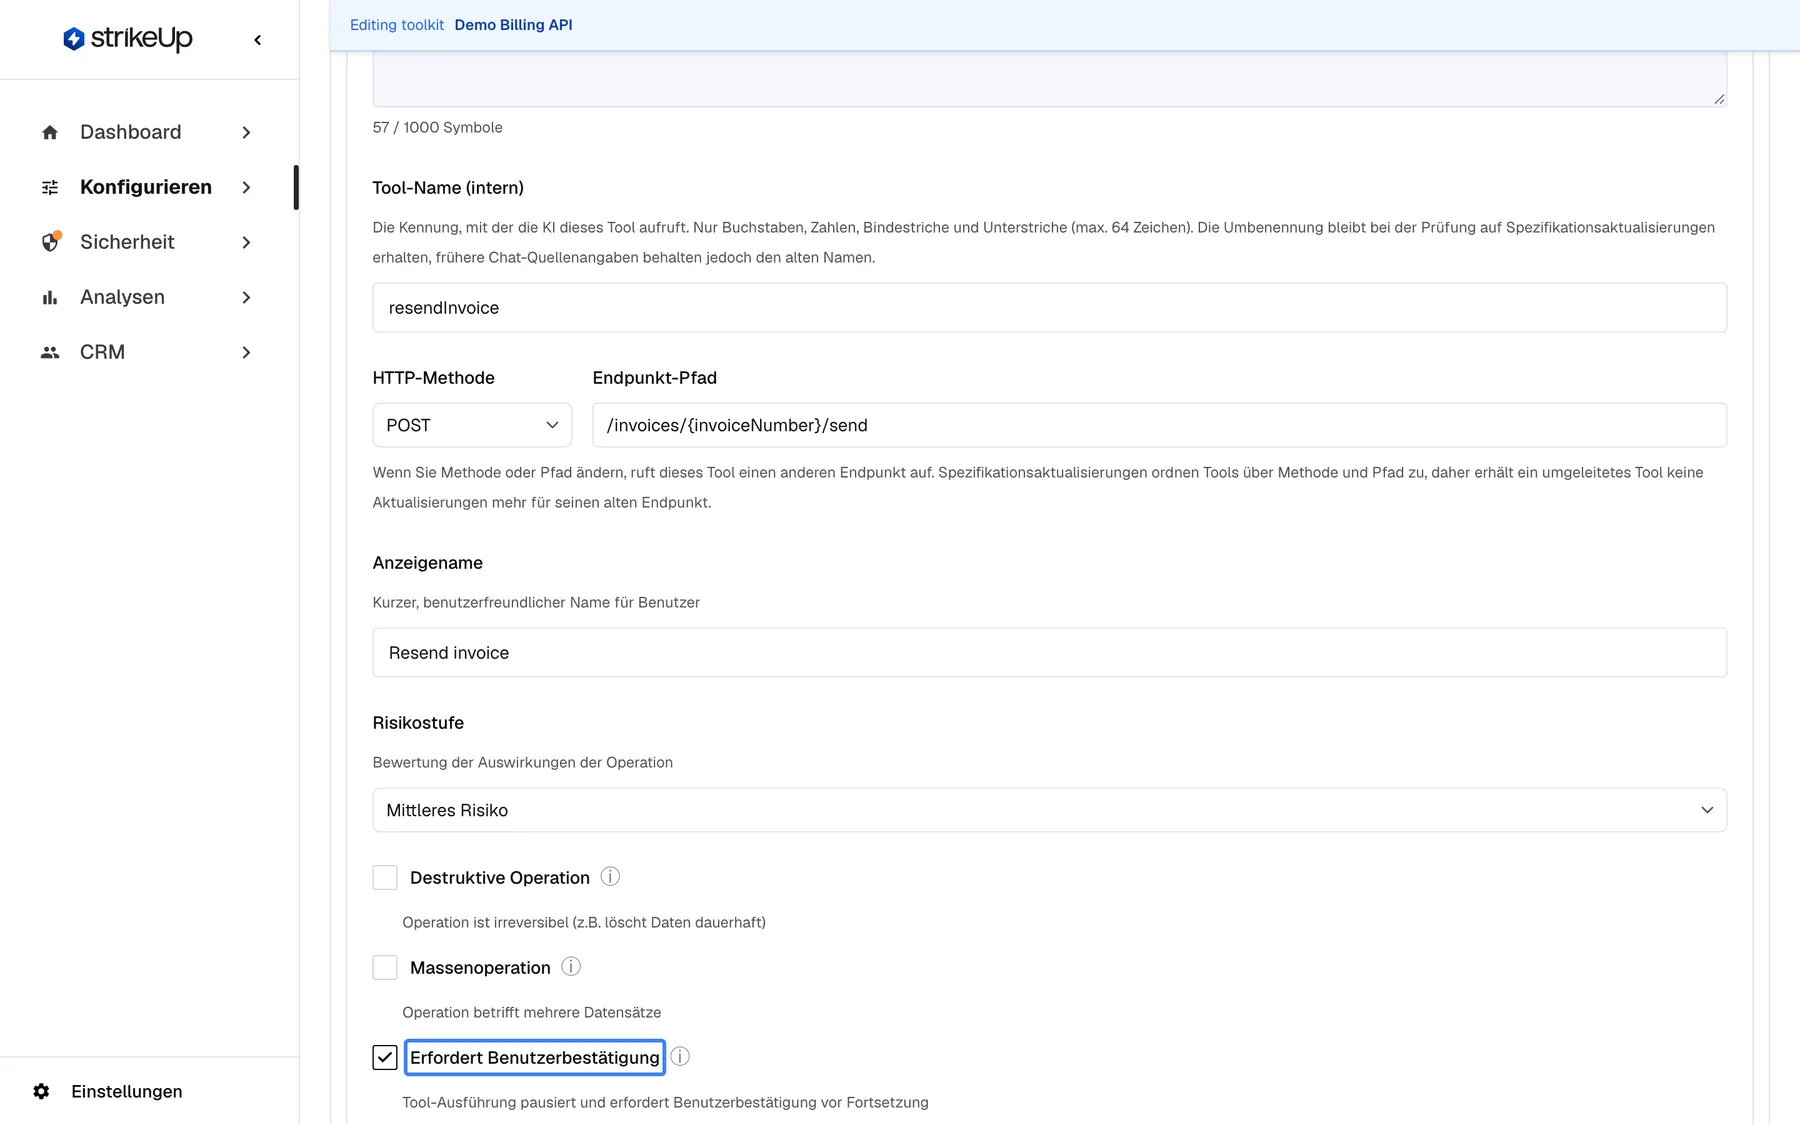Expand the CRM chevron
The height and width of the screenshot is (1125, 1800).
tap(246, 352)
